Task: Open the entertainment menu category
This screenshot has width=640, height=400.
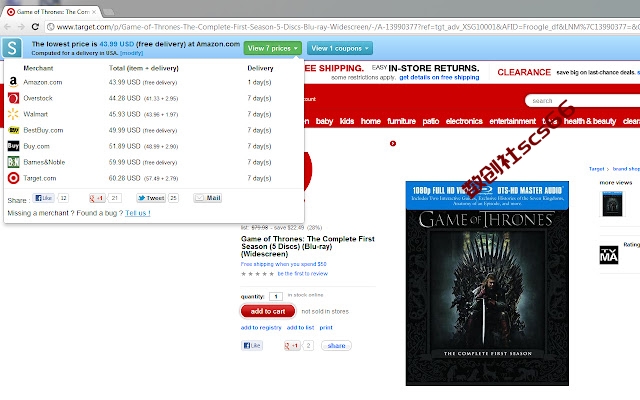Action: coord(513,121)
